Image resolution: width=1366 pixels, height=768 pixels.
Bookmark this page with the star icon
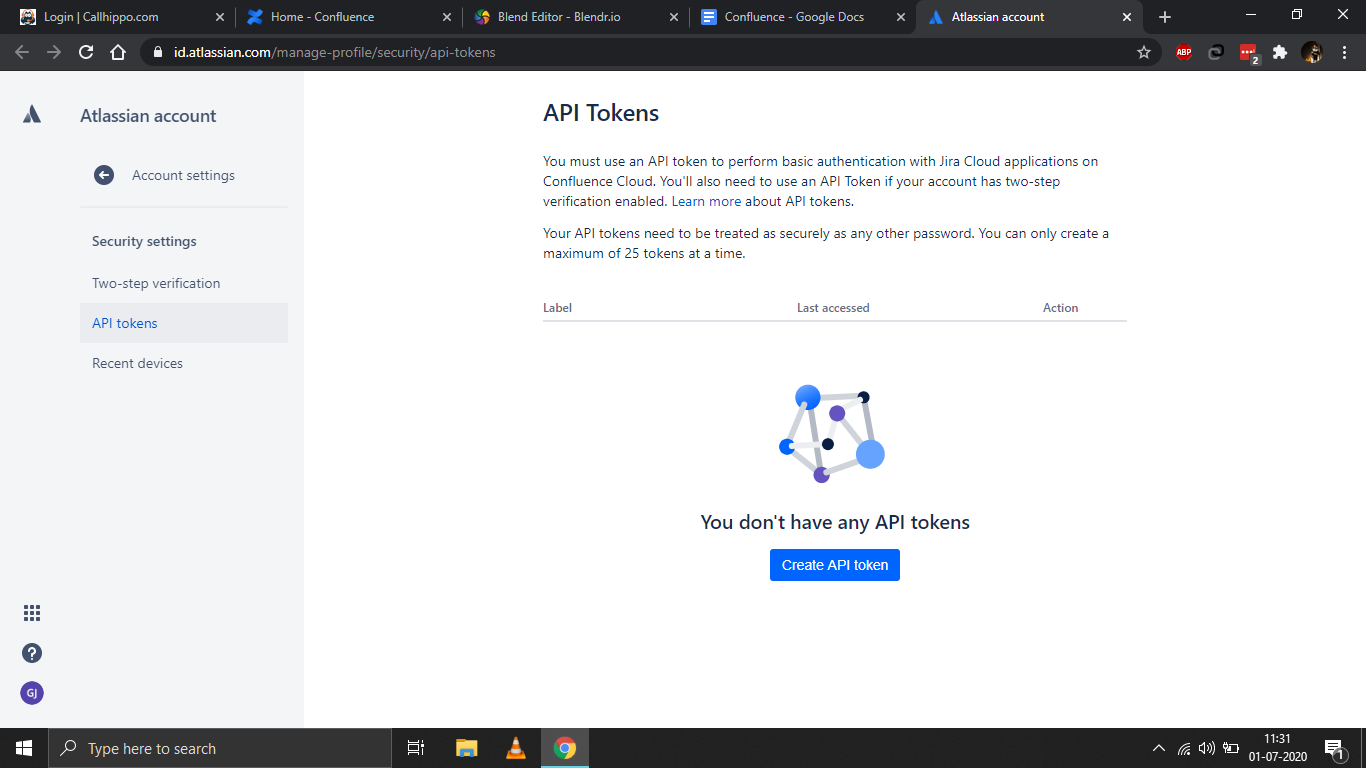1144,52
